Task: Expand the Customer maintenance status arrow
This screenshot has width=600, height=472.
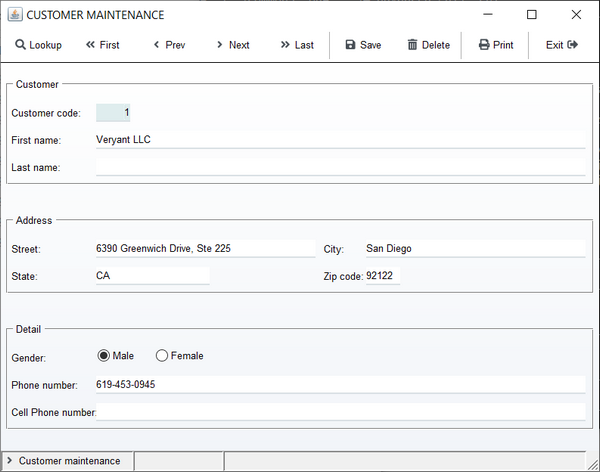Action: click(x=9, y=461)
